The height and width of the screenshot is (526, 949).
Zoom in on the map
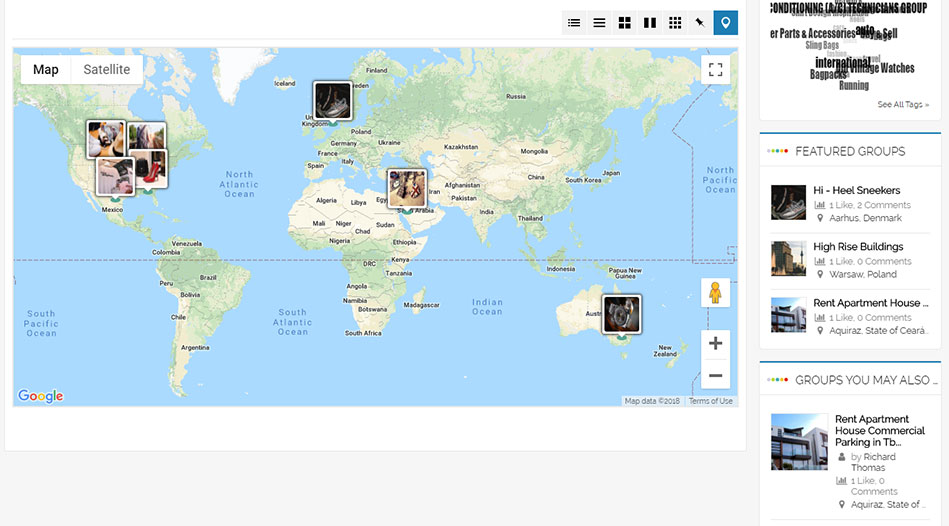715,344
